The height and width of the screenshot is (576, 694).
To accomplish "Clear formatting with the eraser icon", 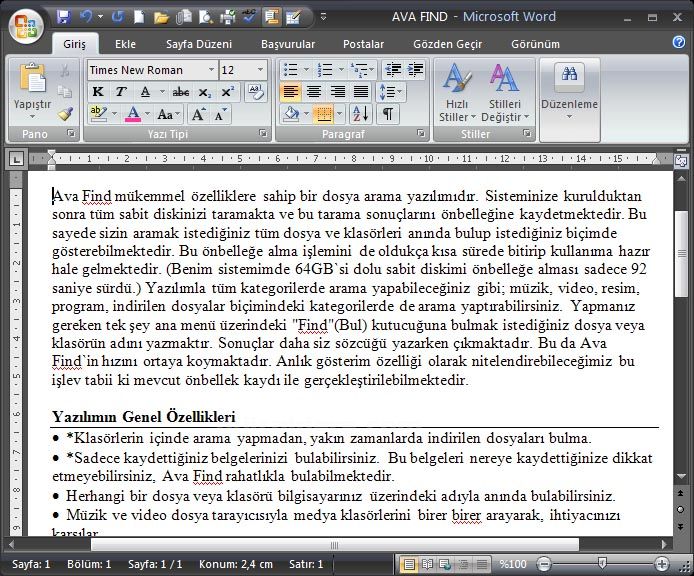I will pyautogui.click(x=256, y=92).
